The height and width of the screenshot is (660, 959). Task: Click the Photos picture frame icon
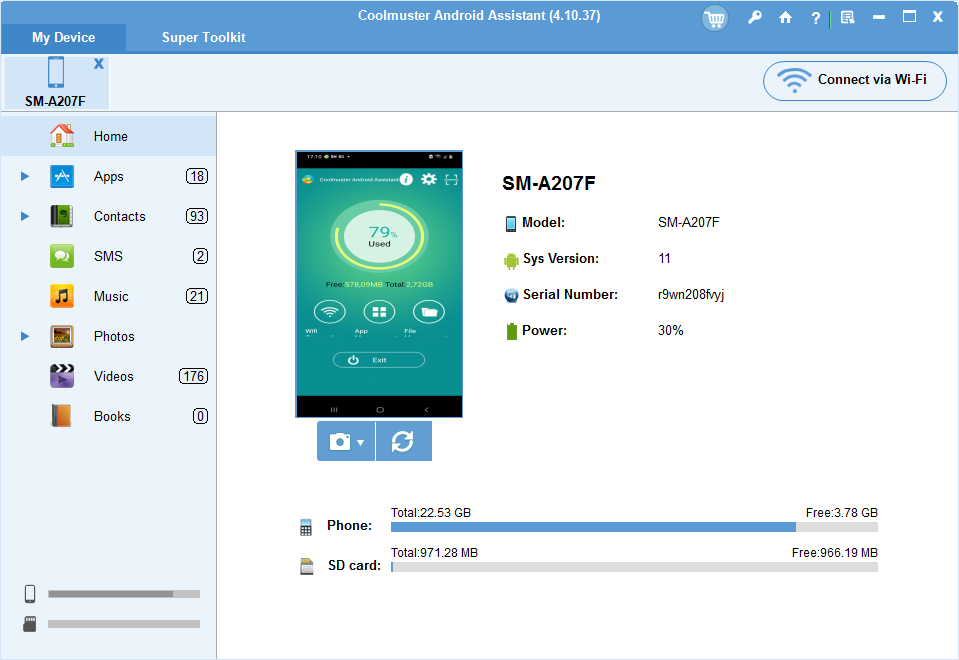coord(62,336)
